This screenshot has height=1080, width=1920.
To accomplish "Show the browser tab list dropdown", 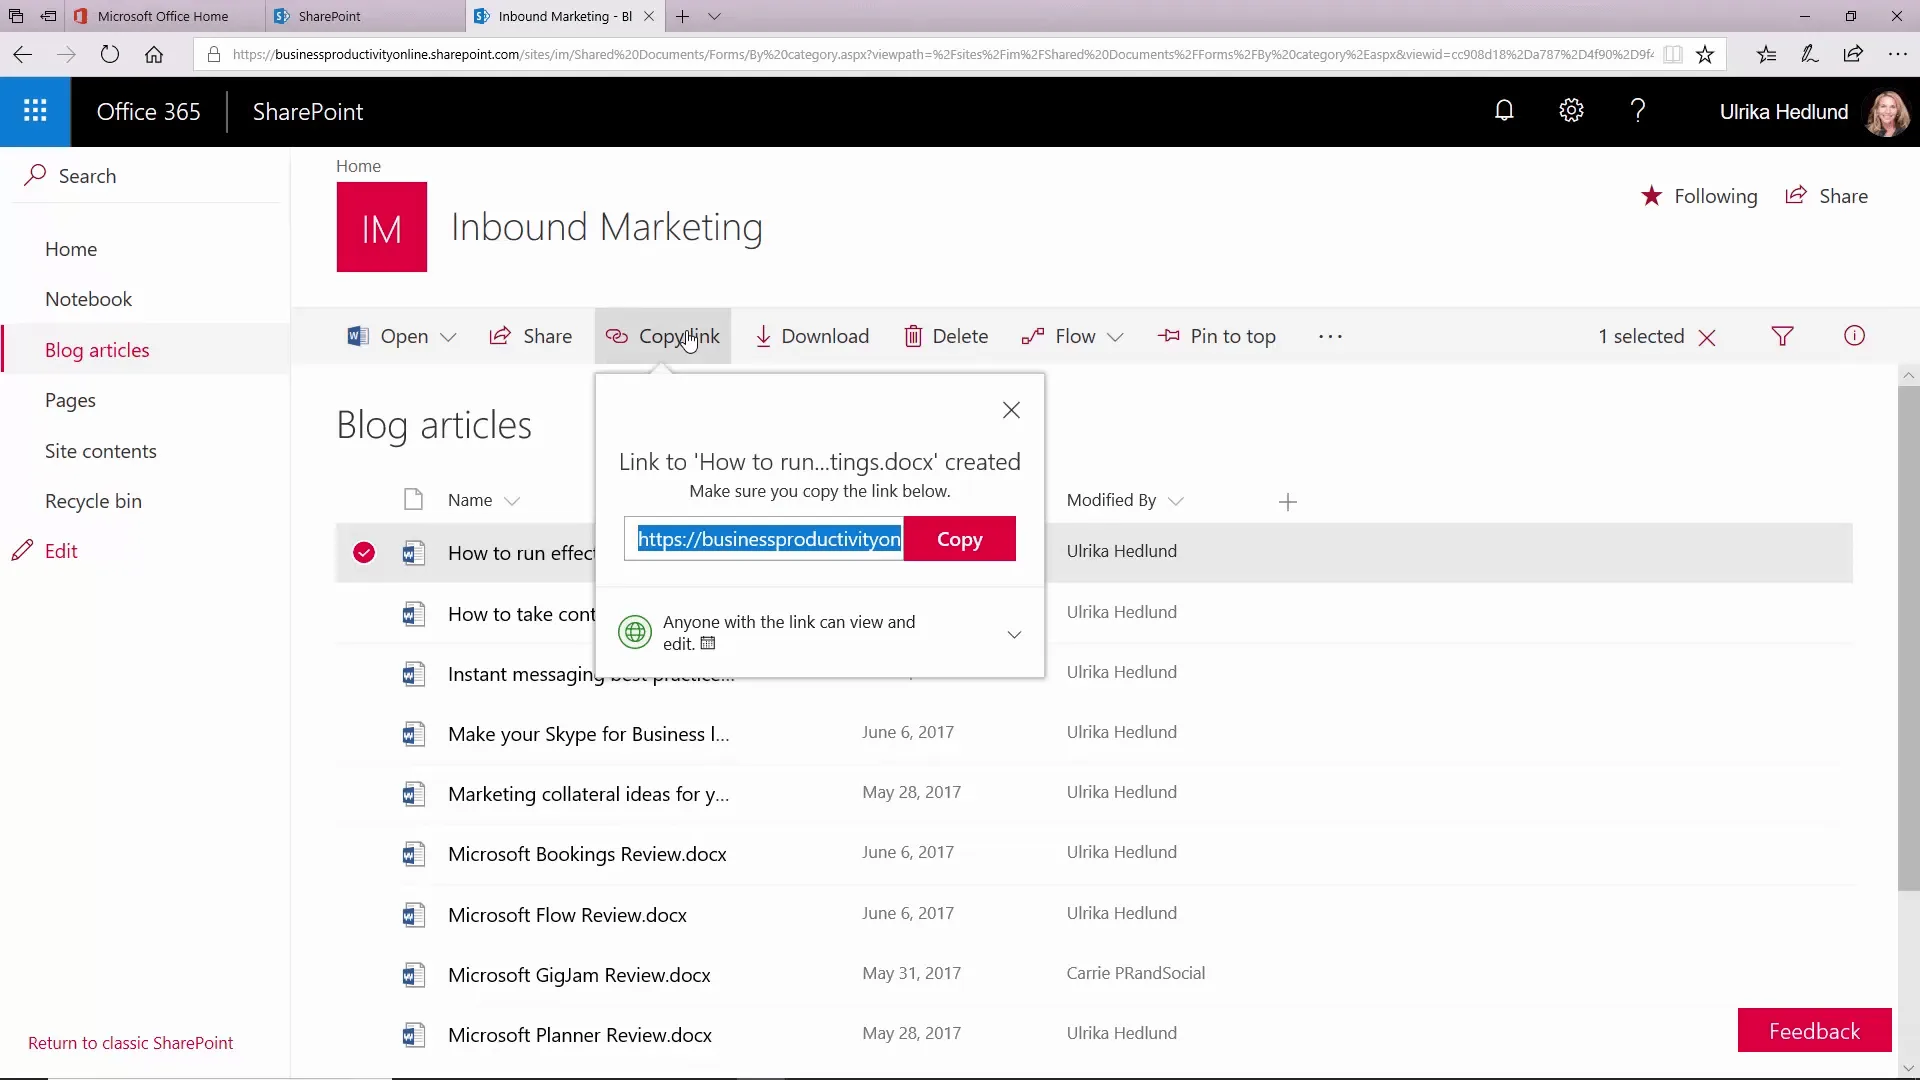I will pyautogui.click(x=714, y=16).
